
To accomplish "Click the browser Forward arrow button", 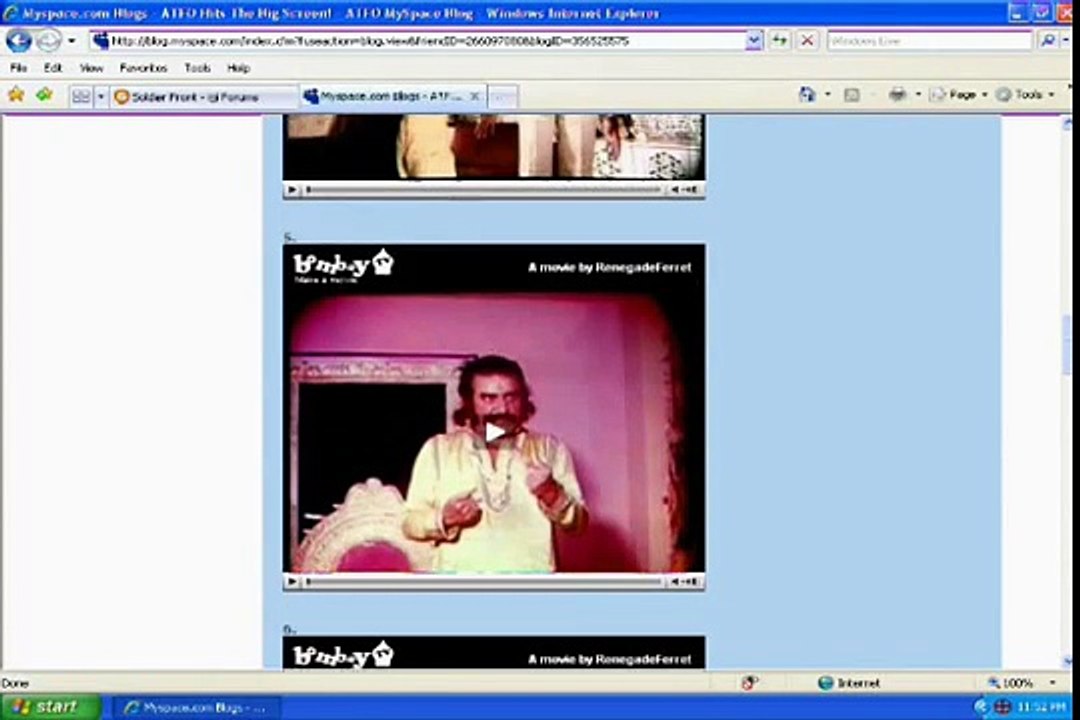I will (48, 41).
